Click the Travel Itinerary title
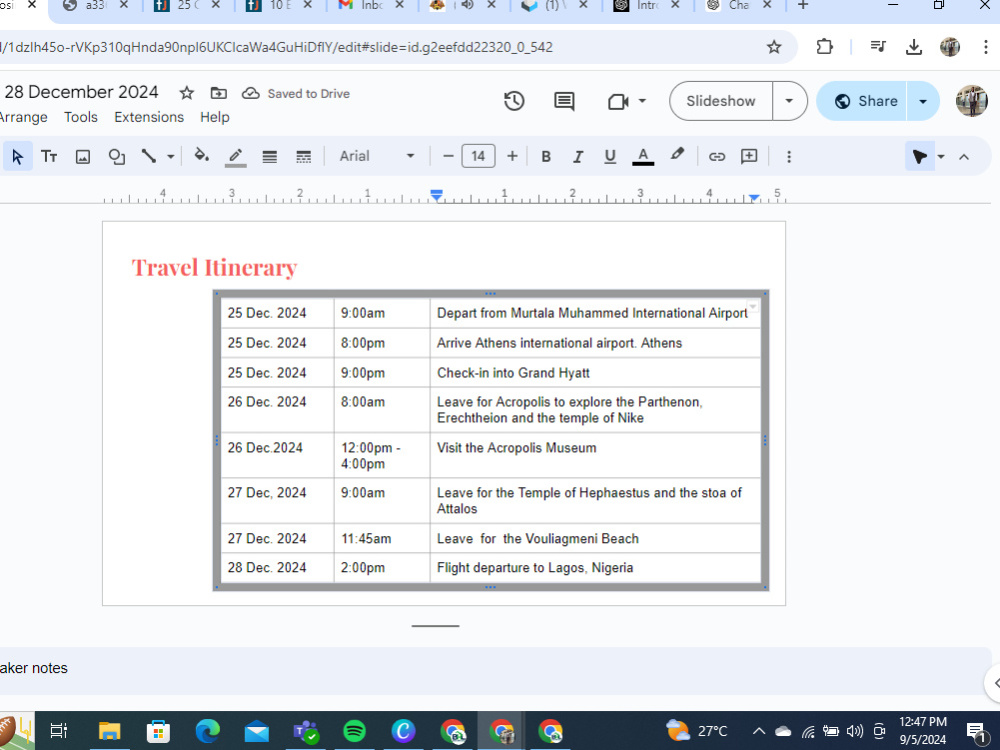 click(x=214, y=267)
